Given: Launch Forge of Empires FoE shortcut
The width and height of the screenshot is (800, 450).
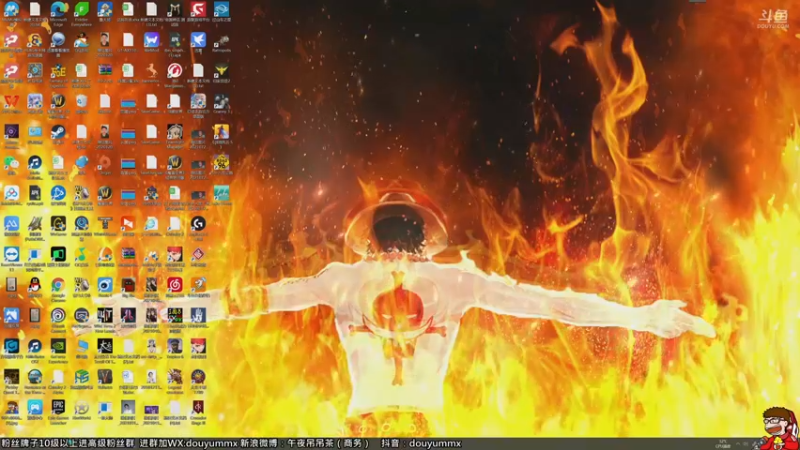Looking at the screenshot, I should (x=58, y=70).
